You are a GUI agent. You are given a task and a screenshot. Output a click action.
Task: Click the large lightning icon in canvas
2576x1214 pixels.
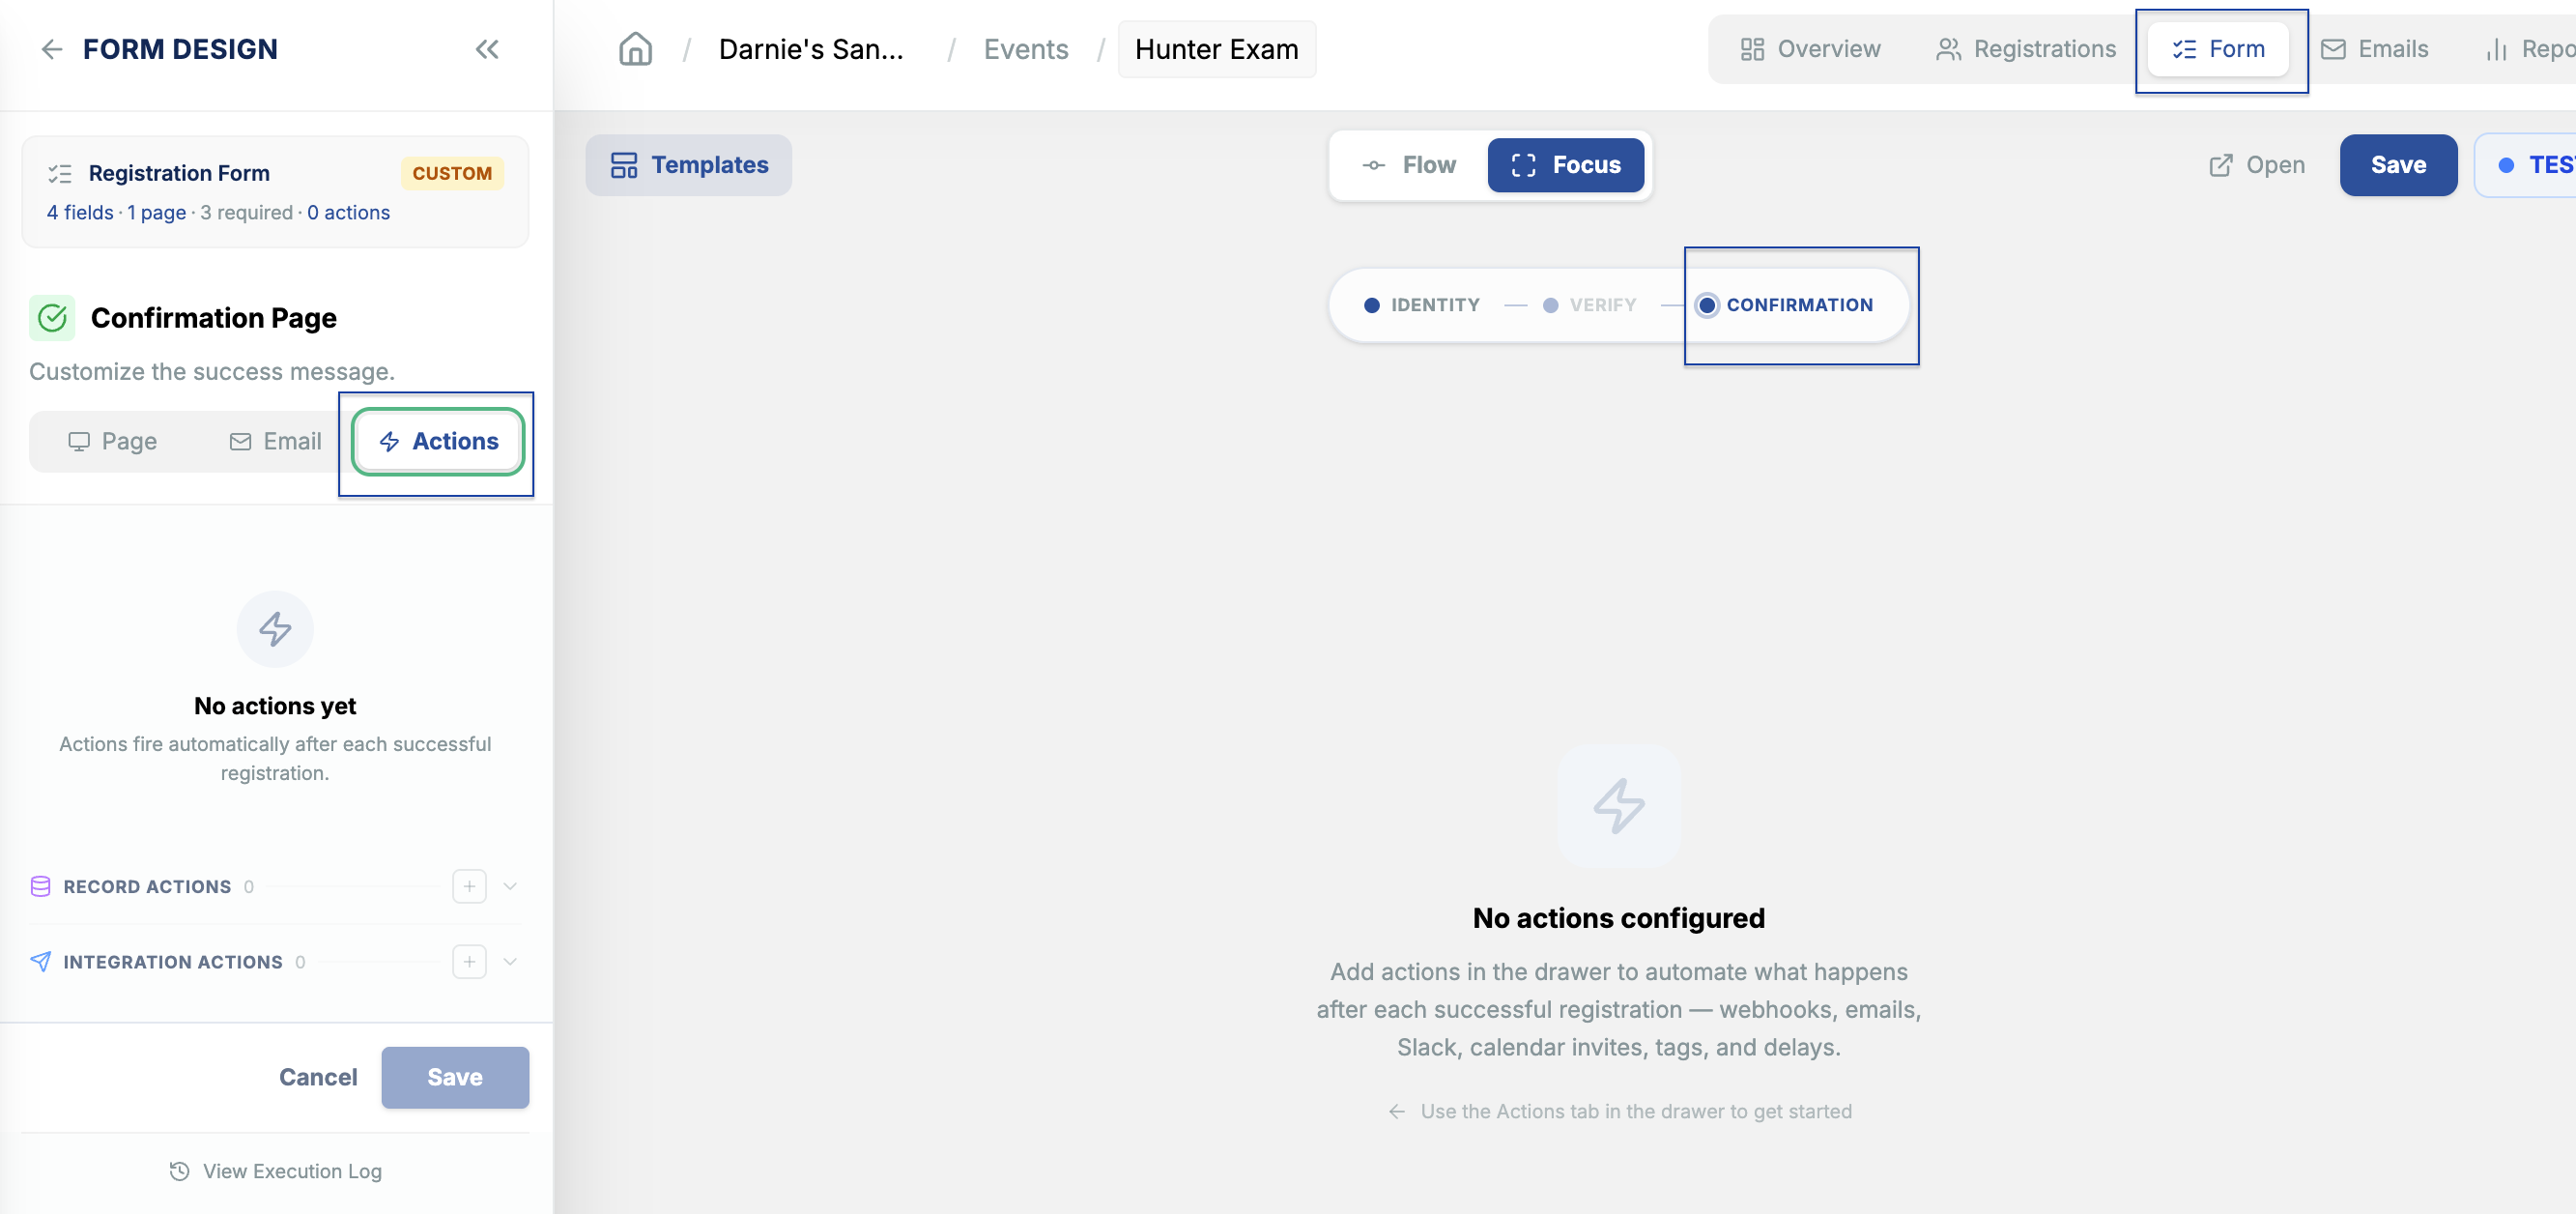click(x=1619, y=806)
